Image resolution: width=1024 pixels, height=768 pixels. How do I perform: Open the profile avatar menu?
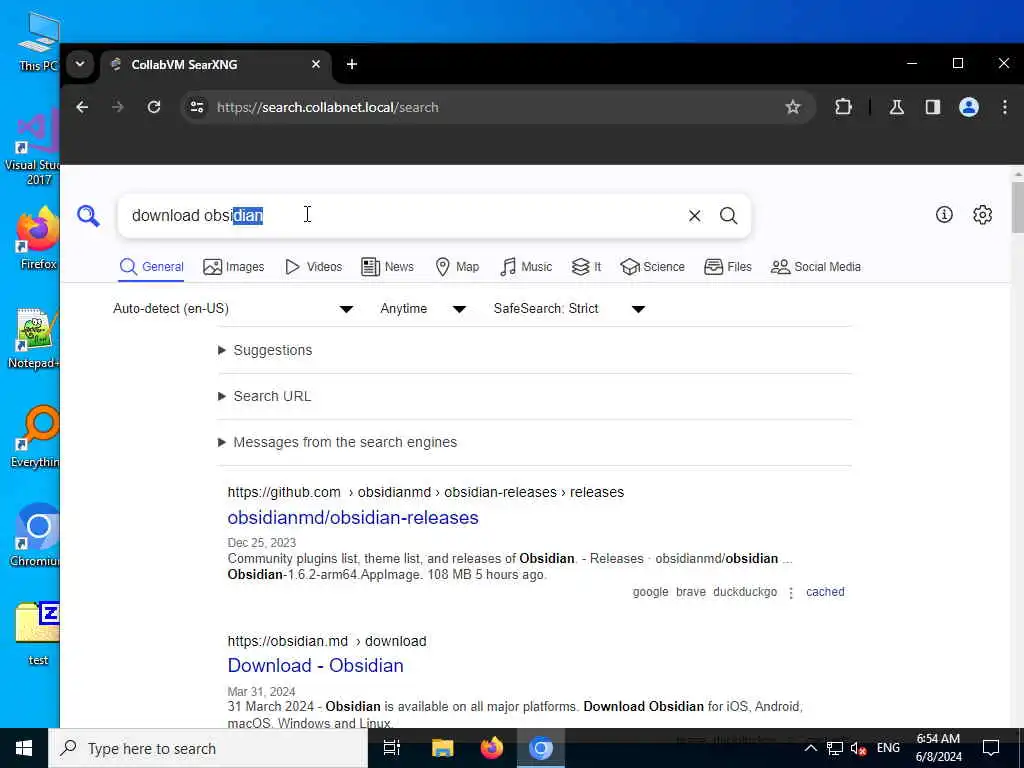[968, 107]
